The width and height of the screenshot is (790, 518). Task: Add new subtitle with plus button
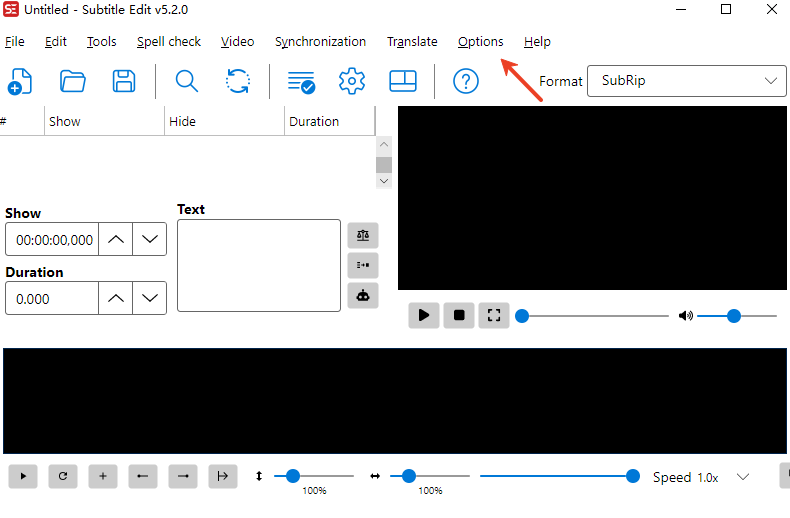click(x=103, y=476)
